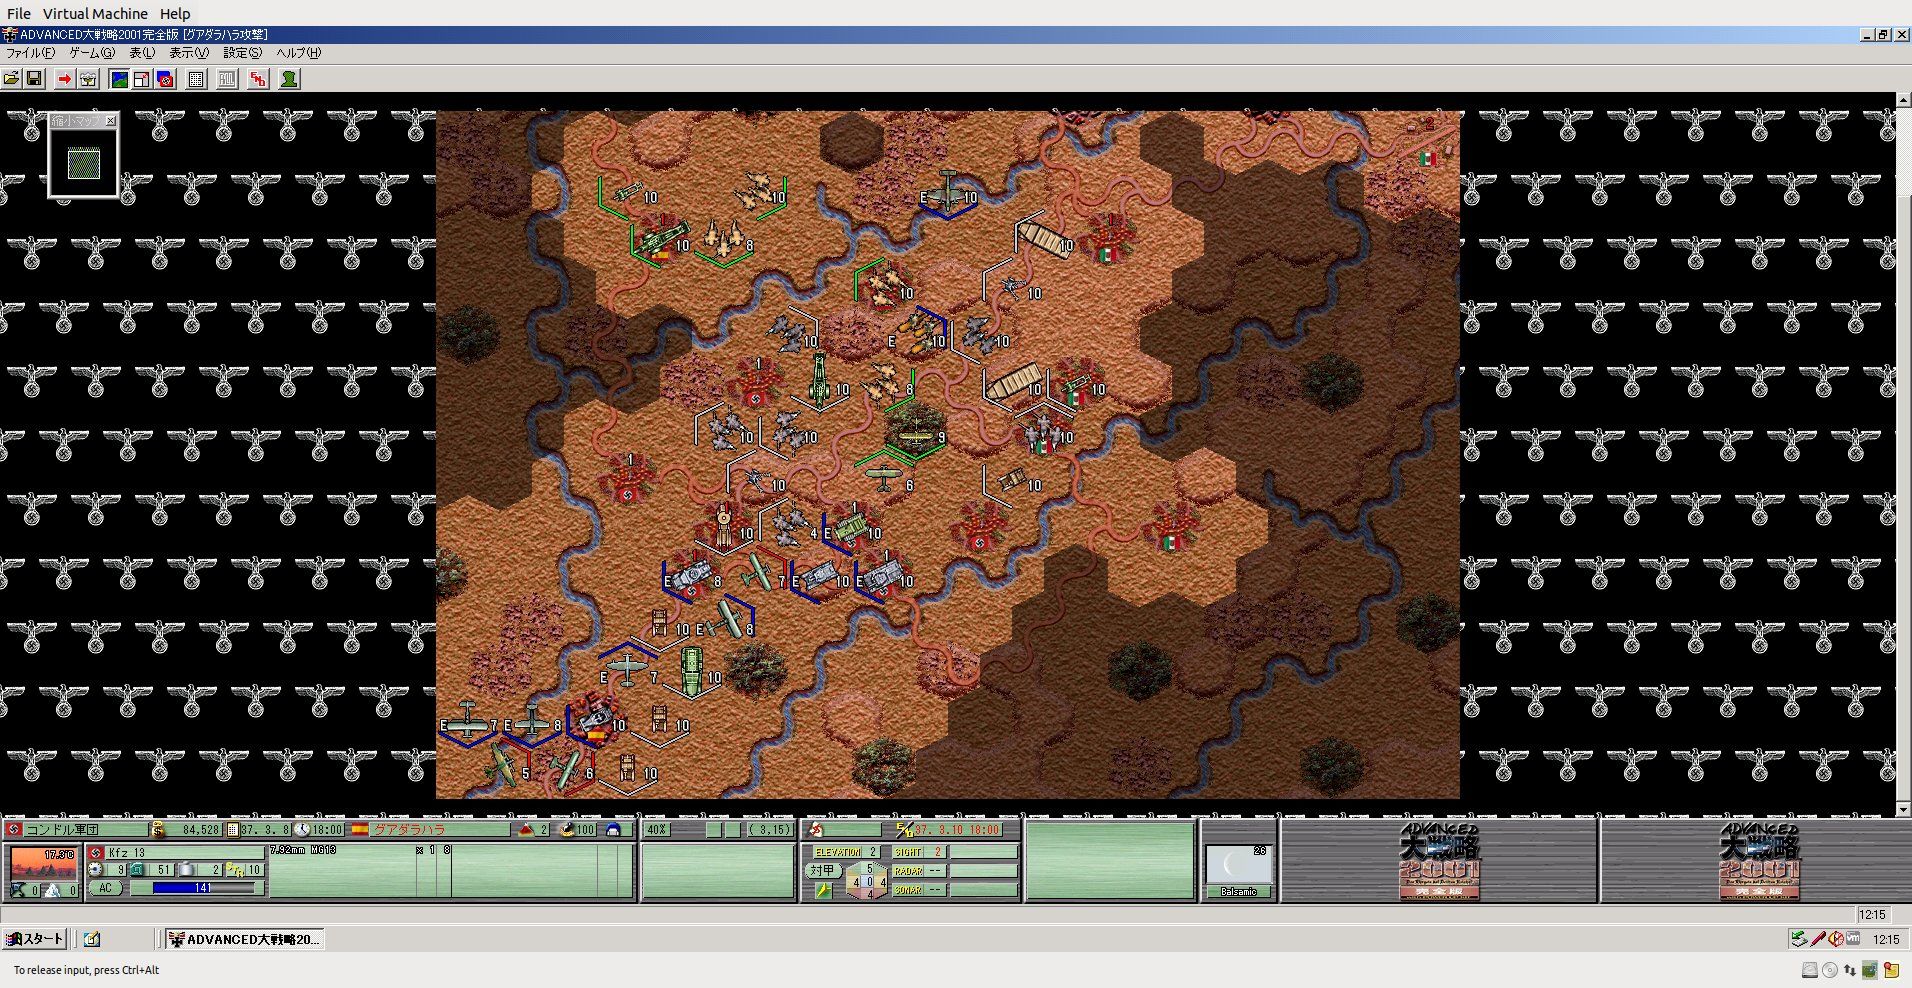Click the red arrow toolbar icon
The width and height of the screenshot is (1912, 988).
(x=65, y=79)
